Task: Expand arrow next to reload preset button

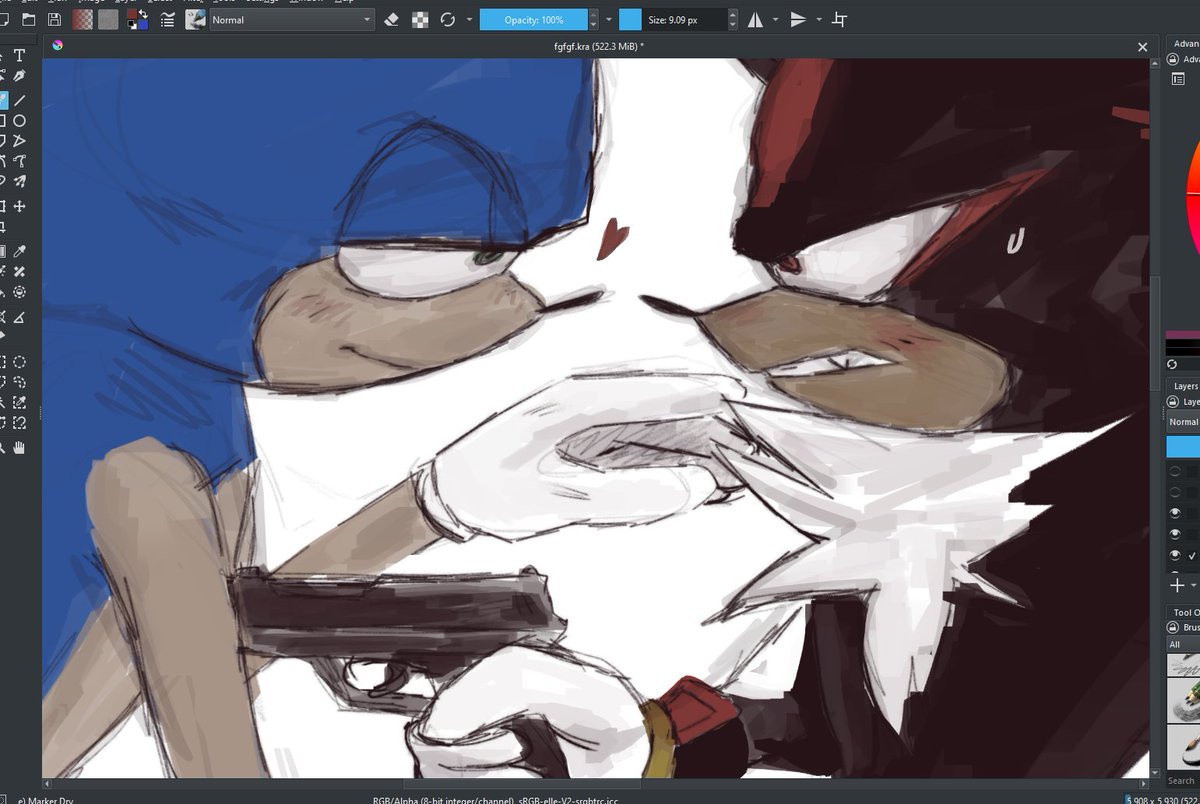Action: point(469,19)
